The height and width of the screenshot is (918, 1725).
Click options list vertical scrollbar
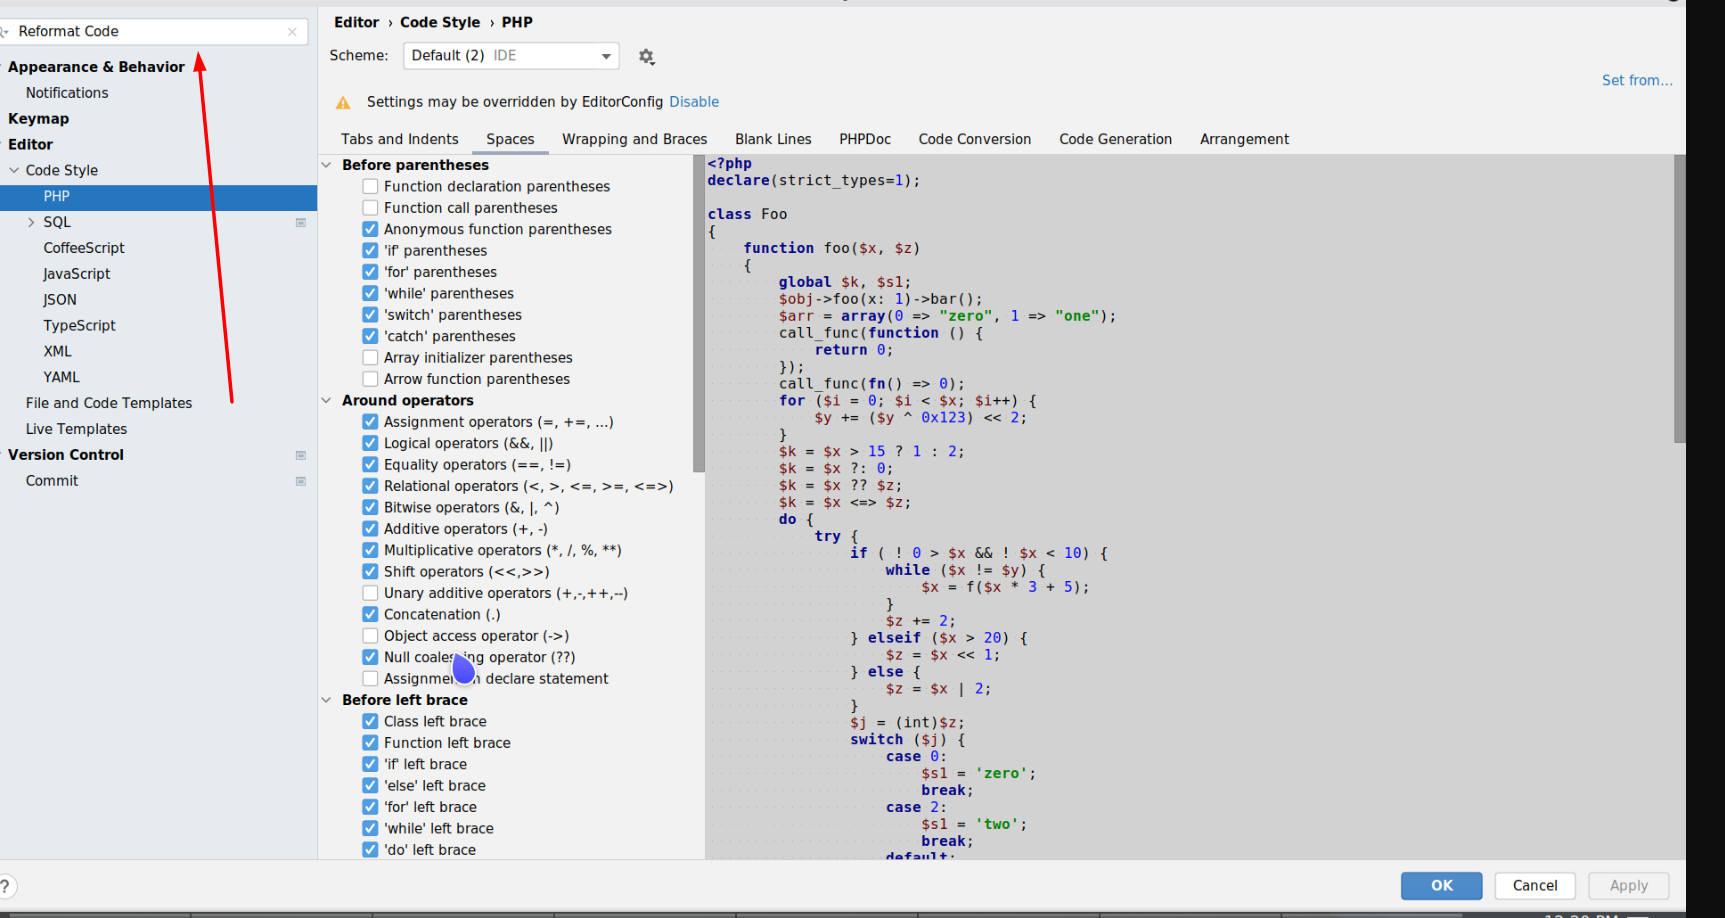698,313
